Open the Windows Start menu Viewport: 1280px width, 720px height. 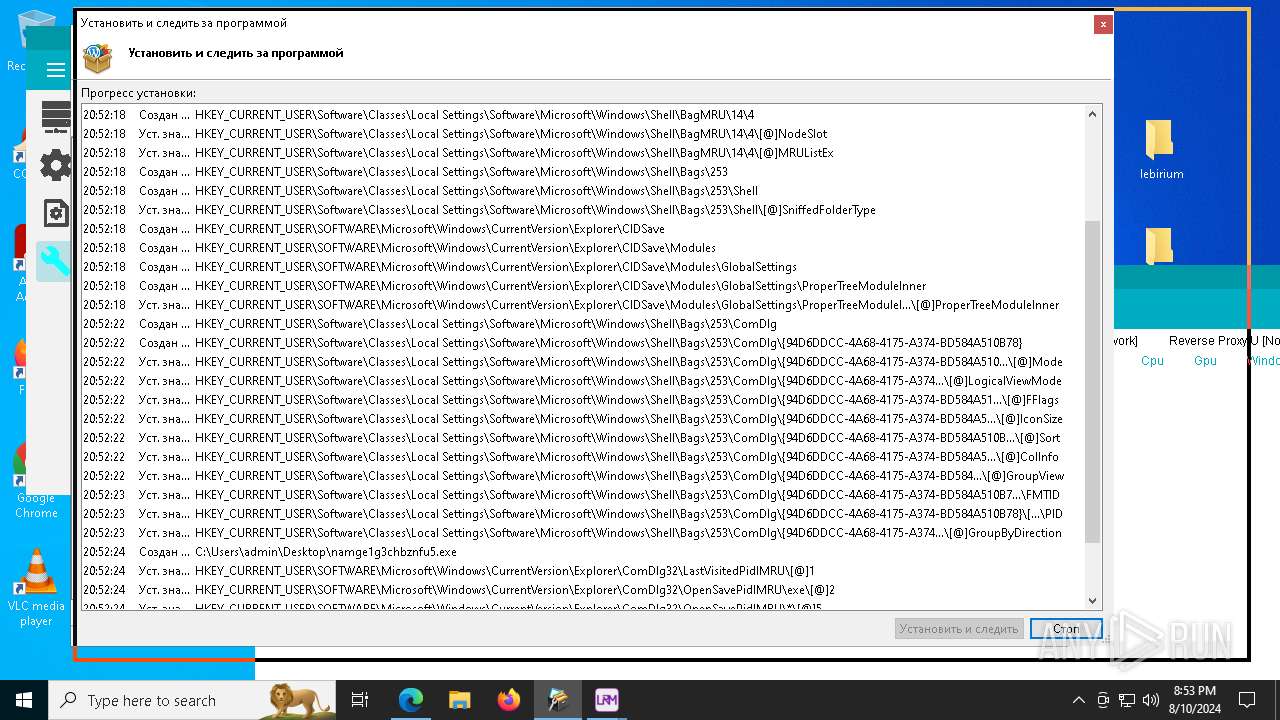24,700
